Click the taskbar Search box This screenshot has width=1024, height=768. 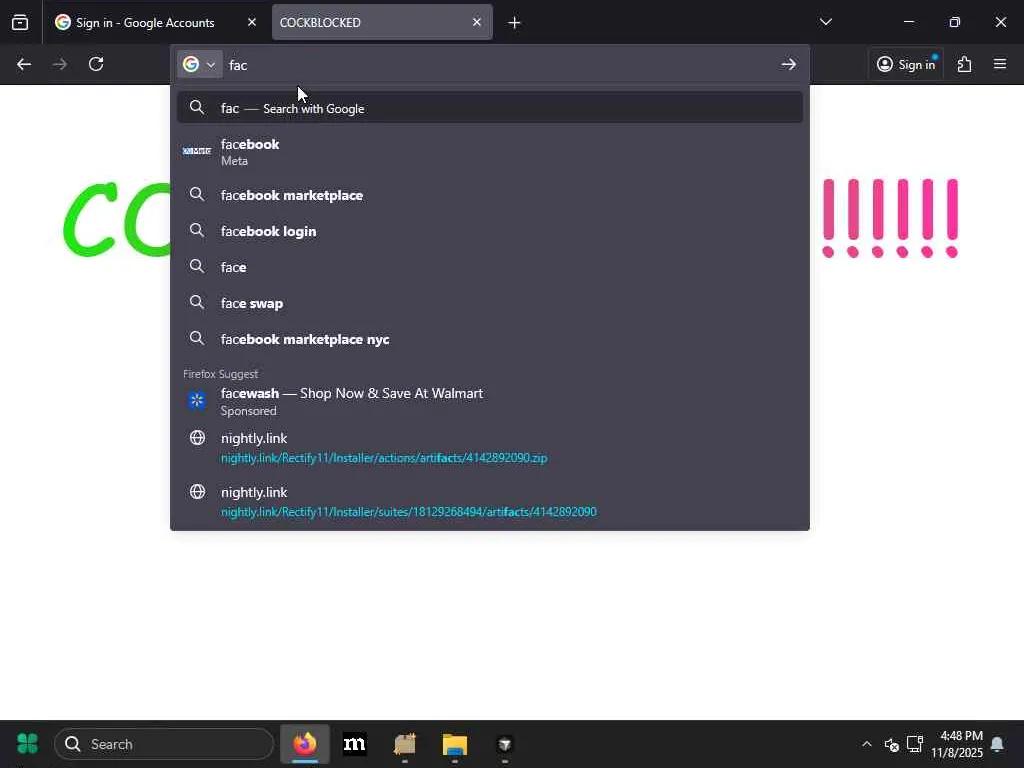164,744
